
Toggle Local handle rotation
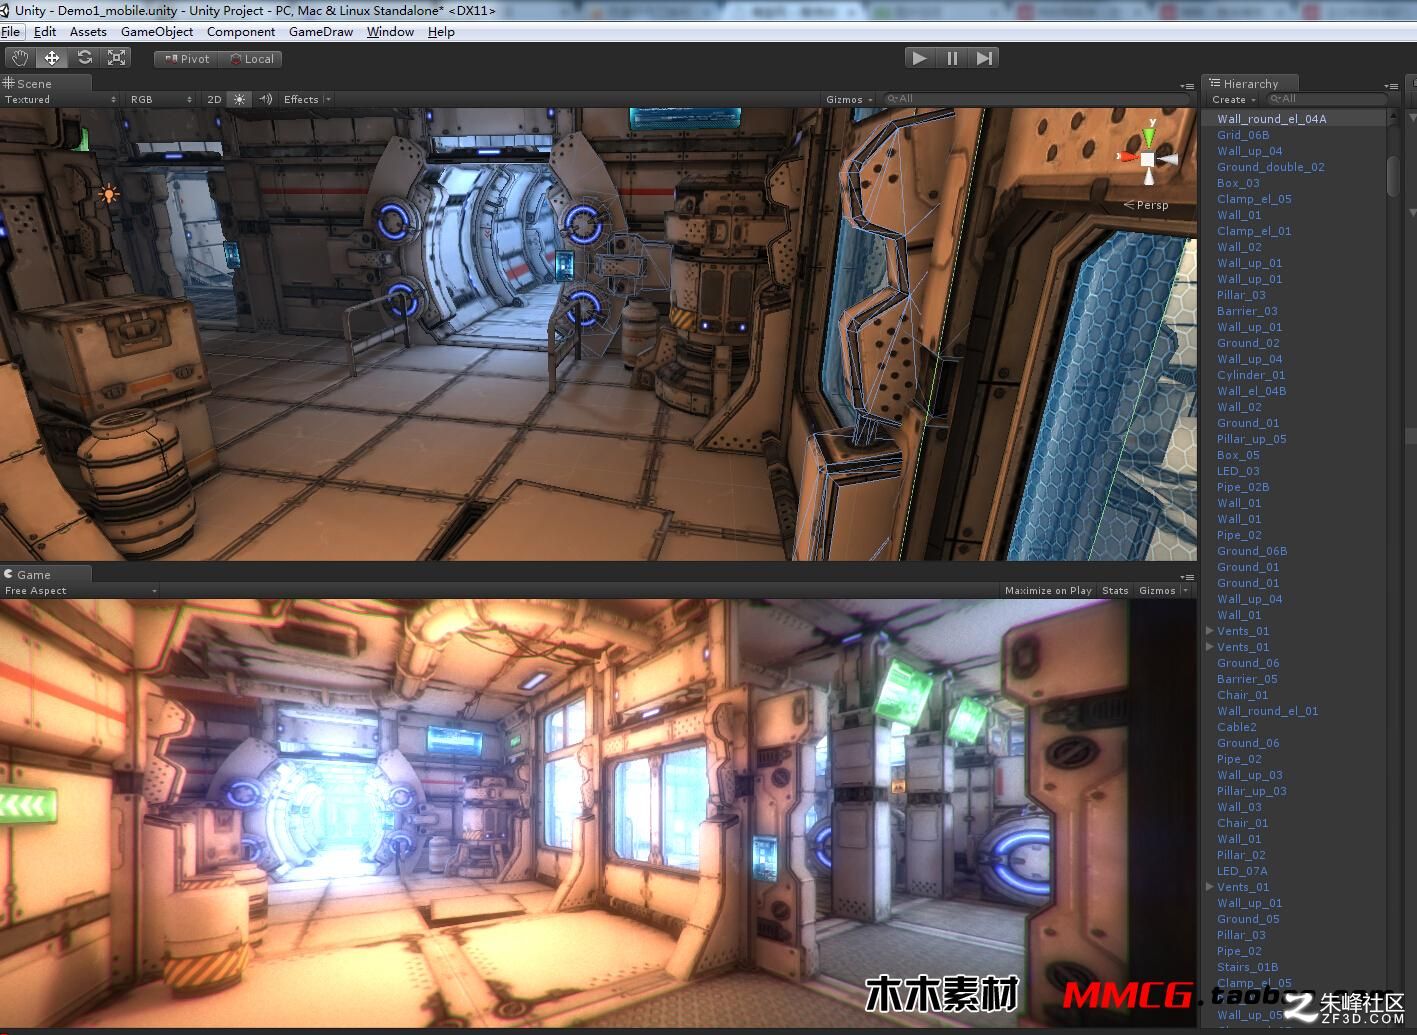[x=251, y=59]
